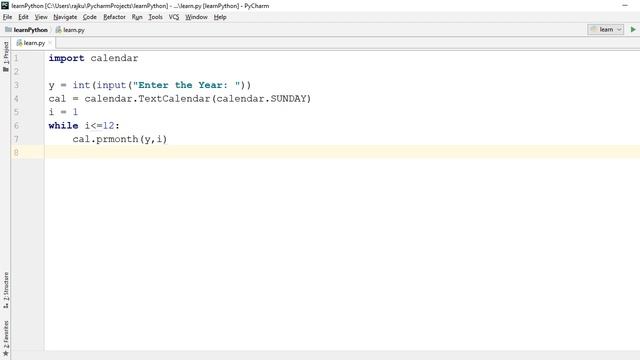Open the View menu
The height and width of the screenshot is (360, 640).
pos(41,17)
